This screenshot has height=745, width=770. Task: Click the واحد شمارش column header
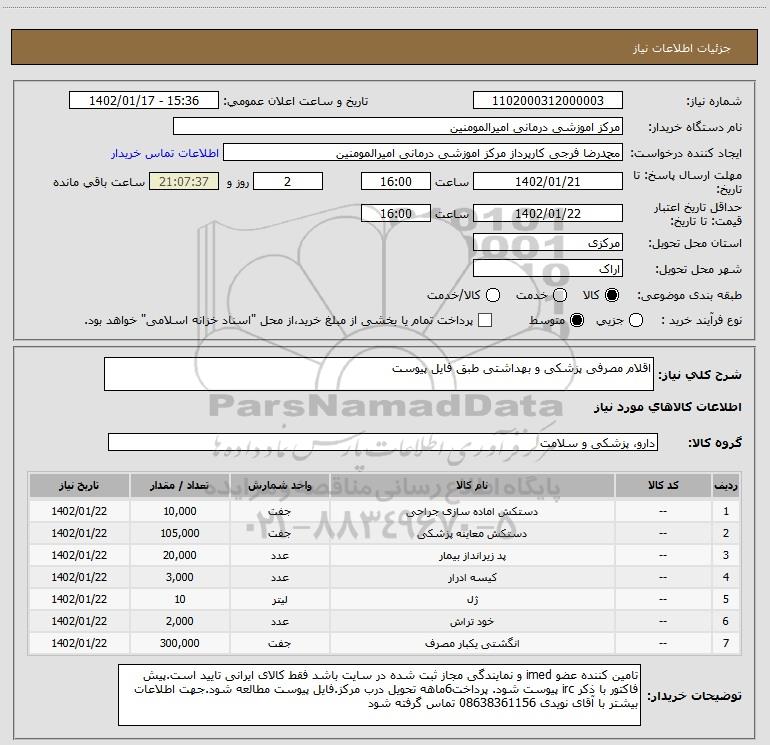(279, 485)
